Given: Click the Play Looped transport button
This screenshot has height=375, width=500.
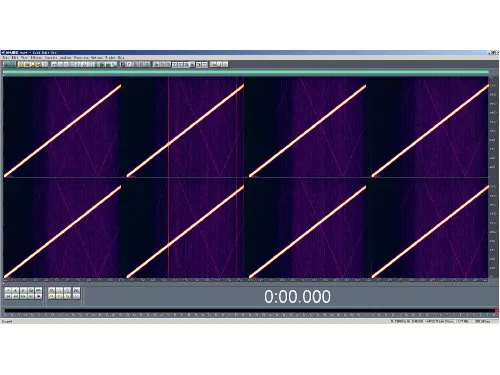Looking at the screenshot, I should [x=38, y=290].
